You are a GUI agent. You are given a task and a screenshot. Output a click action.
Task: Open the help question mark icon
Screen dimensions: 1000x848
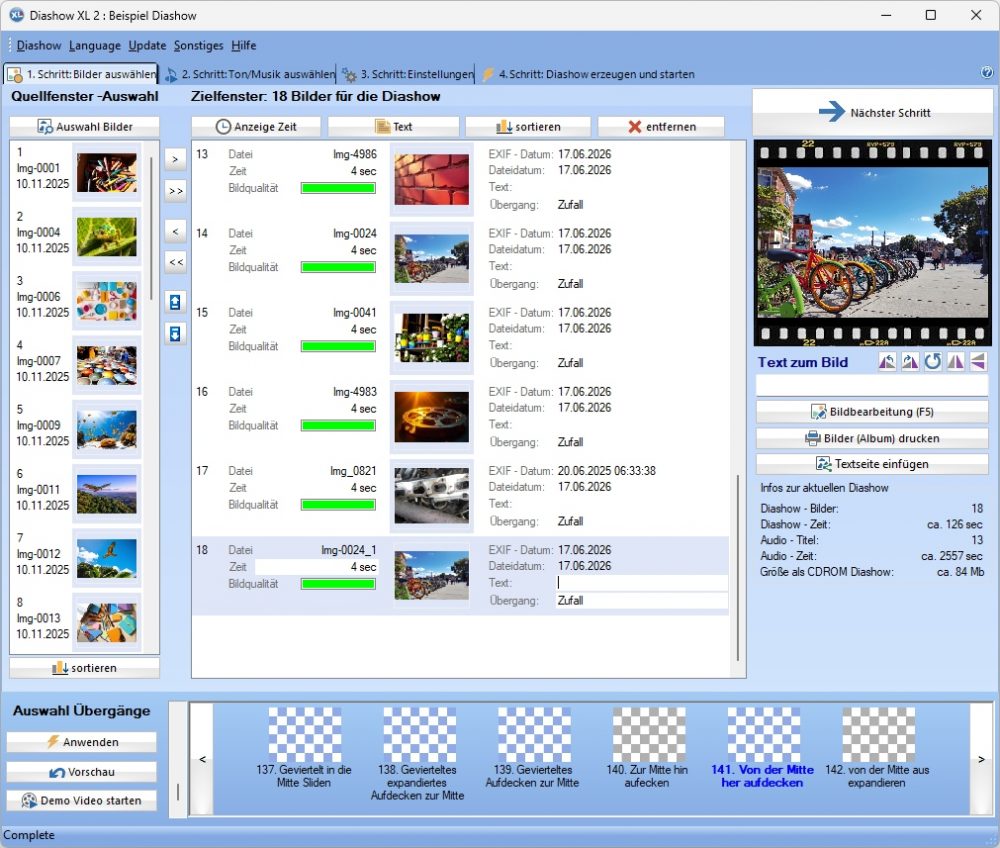pos(987,72)
